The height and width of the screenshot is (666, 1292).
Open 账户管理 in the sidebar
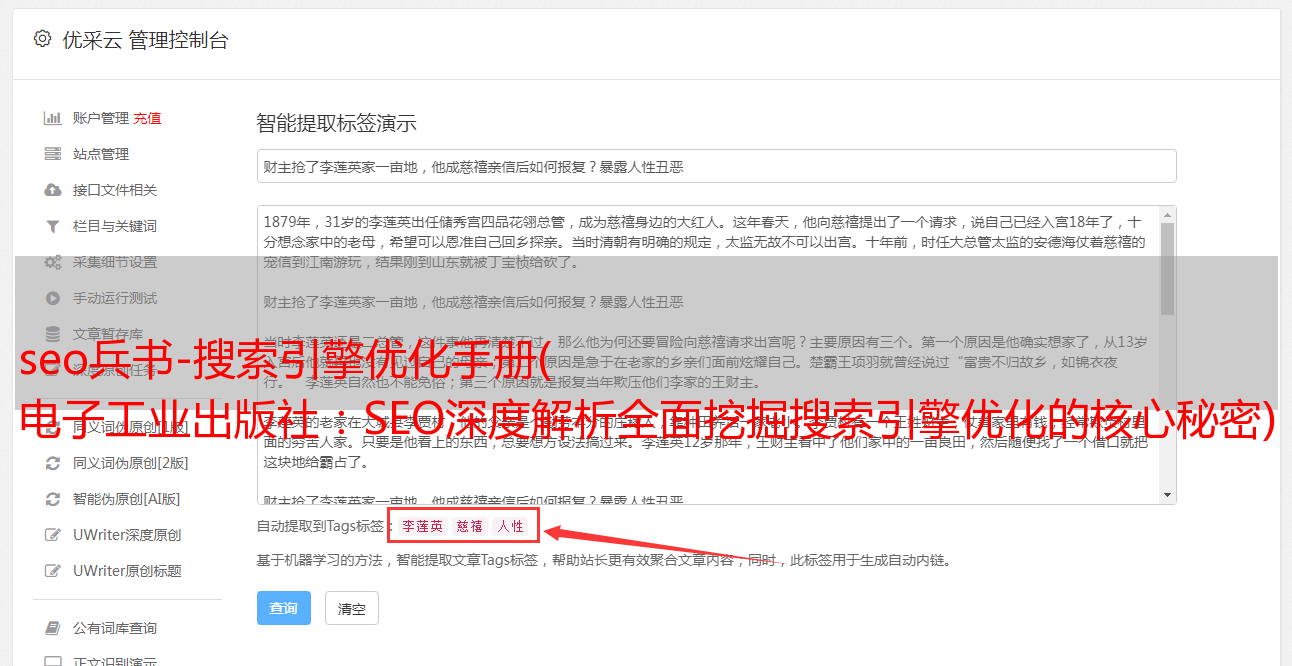(x=101, y=118)
